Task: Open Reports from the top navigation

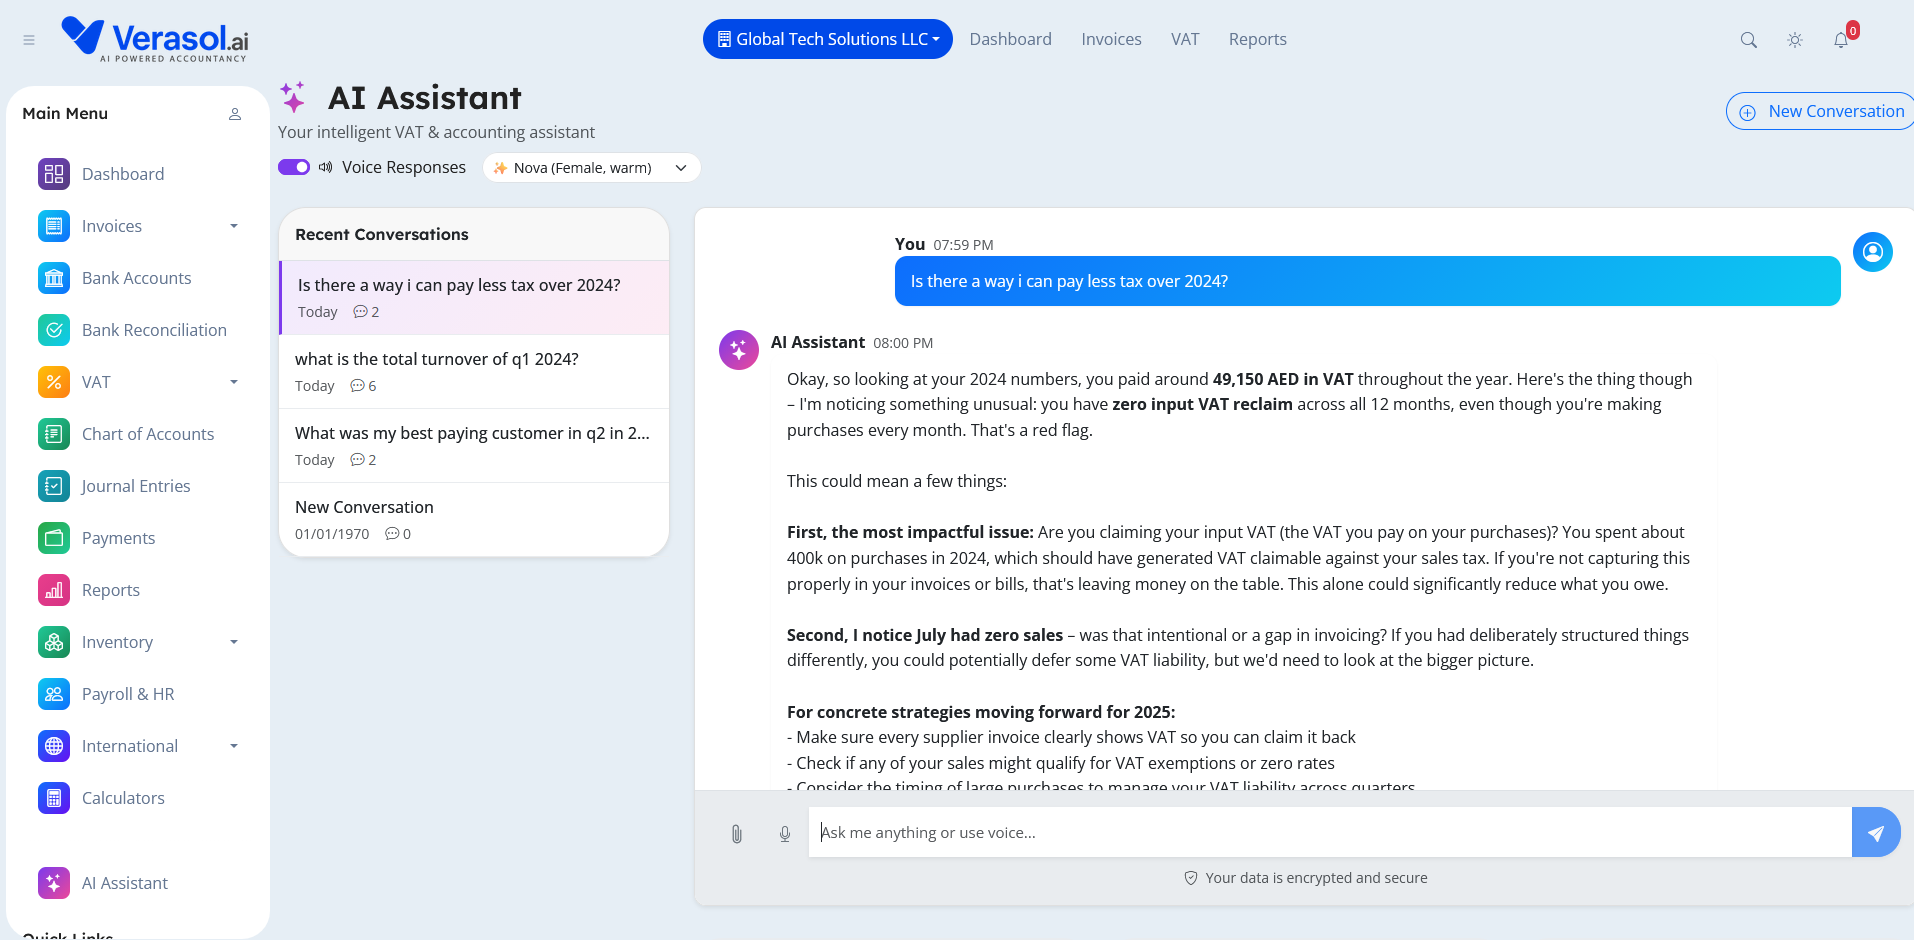Action: click(x=1256, y=38)
